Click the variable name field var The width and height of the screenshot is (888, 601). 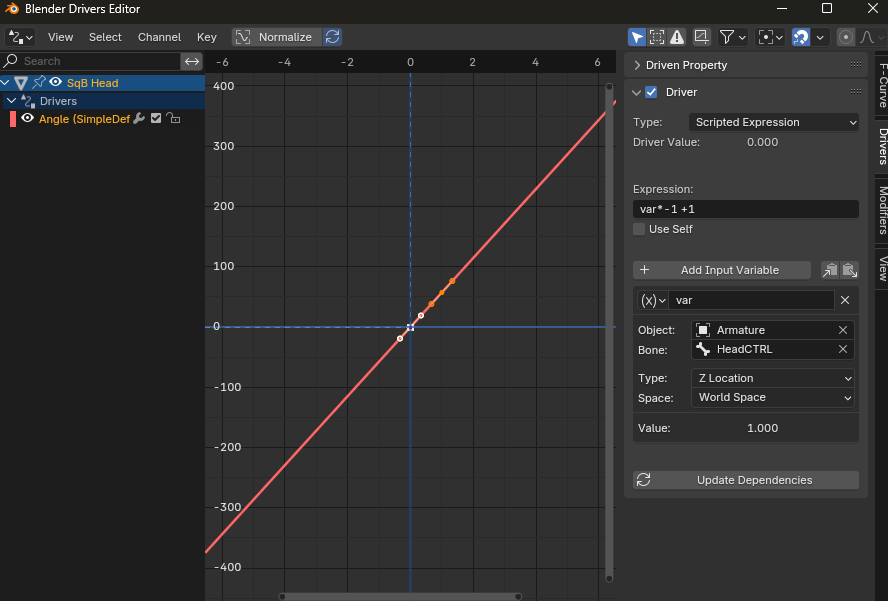click(x=752, y=300)
